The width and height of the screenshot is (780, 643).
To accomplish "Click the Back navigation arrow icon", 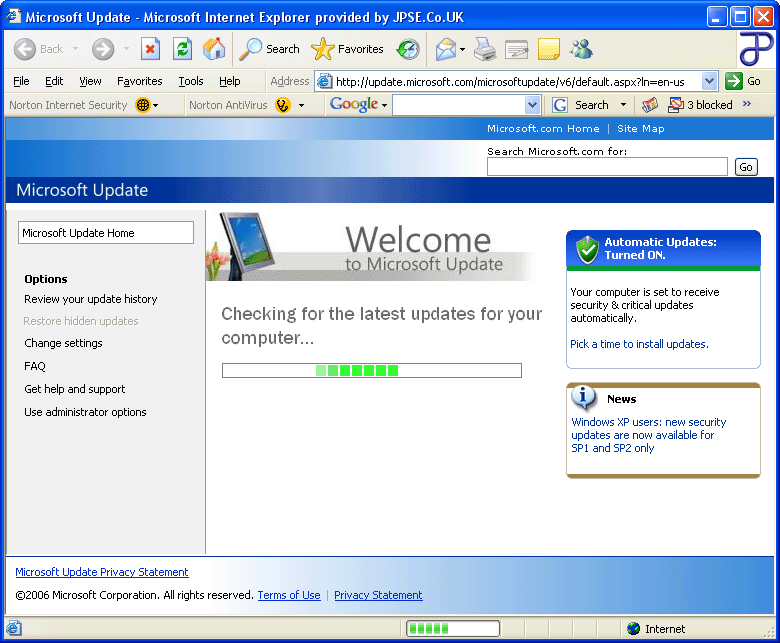I will [24, 49].
